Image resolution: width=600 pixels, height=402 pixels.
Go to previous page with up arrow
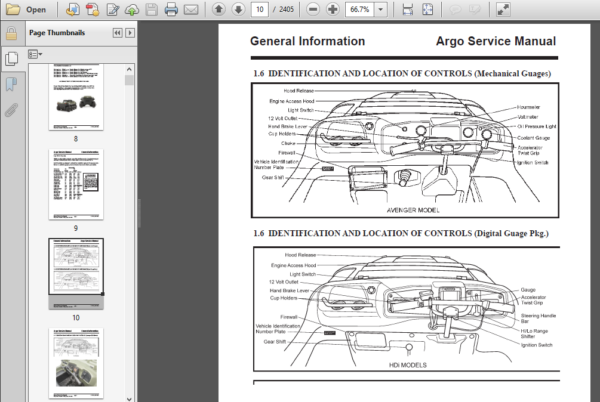point(218,10)
